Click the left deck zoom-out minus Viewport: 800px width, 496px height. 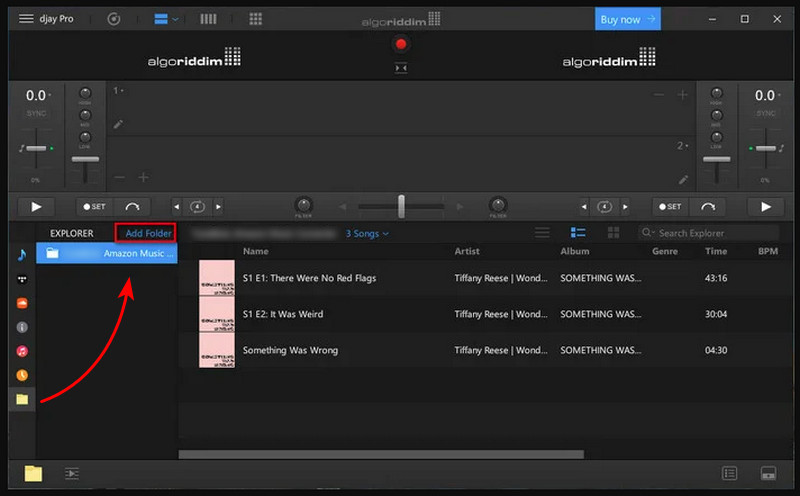(119, 178)
